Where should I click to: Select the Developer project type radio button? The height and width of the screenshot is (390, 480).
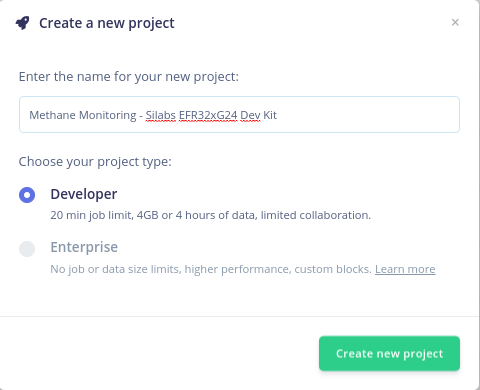coord(27,195)
